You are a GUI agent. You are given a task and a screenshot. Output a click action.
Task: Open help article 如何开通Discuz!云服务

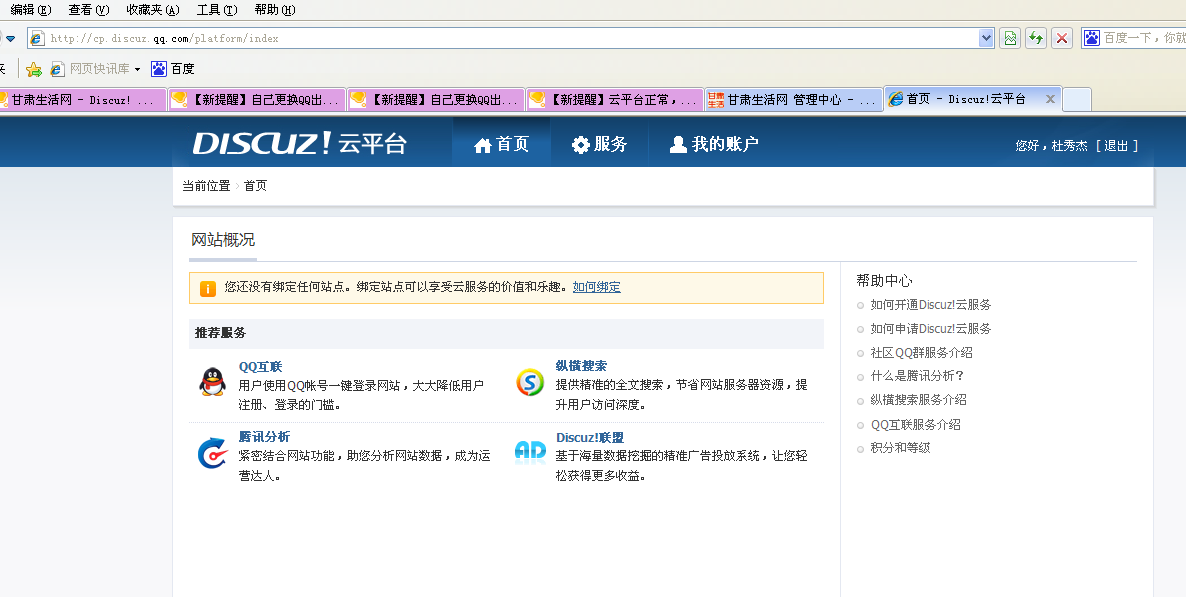(x=930, y=304)
